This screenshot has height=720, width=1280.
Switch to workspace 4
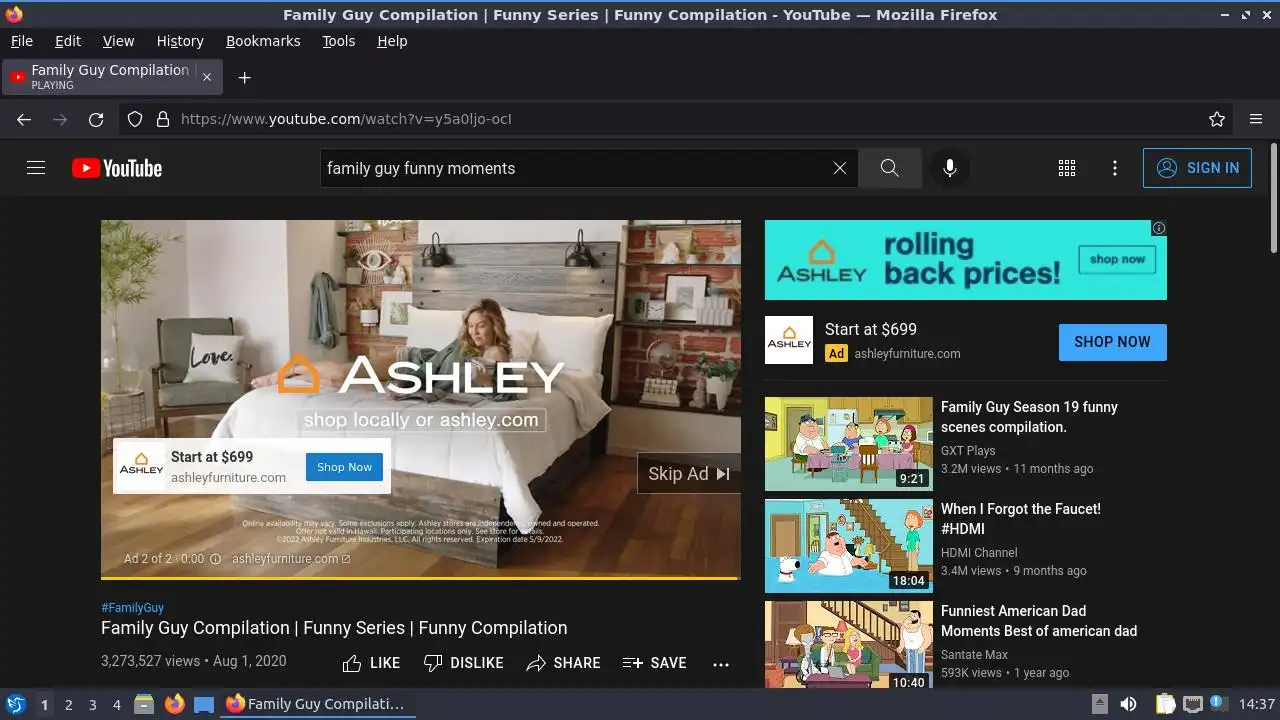tap(116, 705)
